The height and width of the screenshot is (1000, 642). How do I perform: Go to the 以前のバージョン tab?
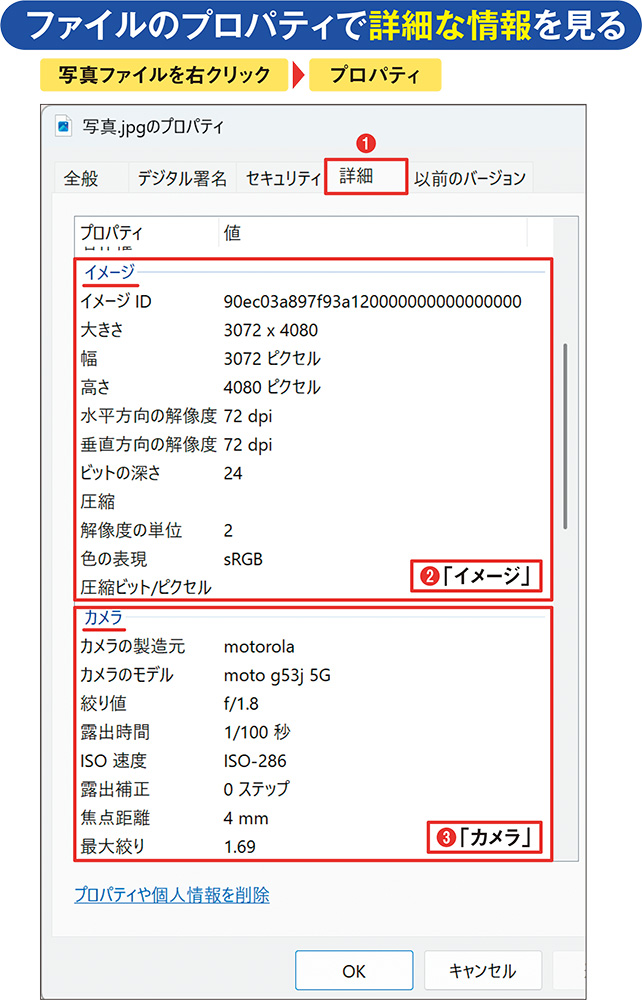tap(470, 178)
